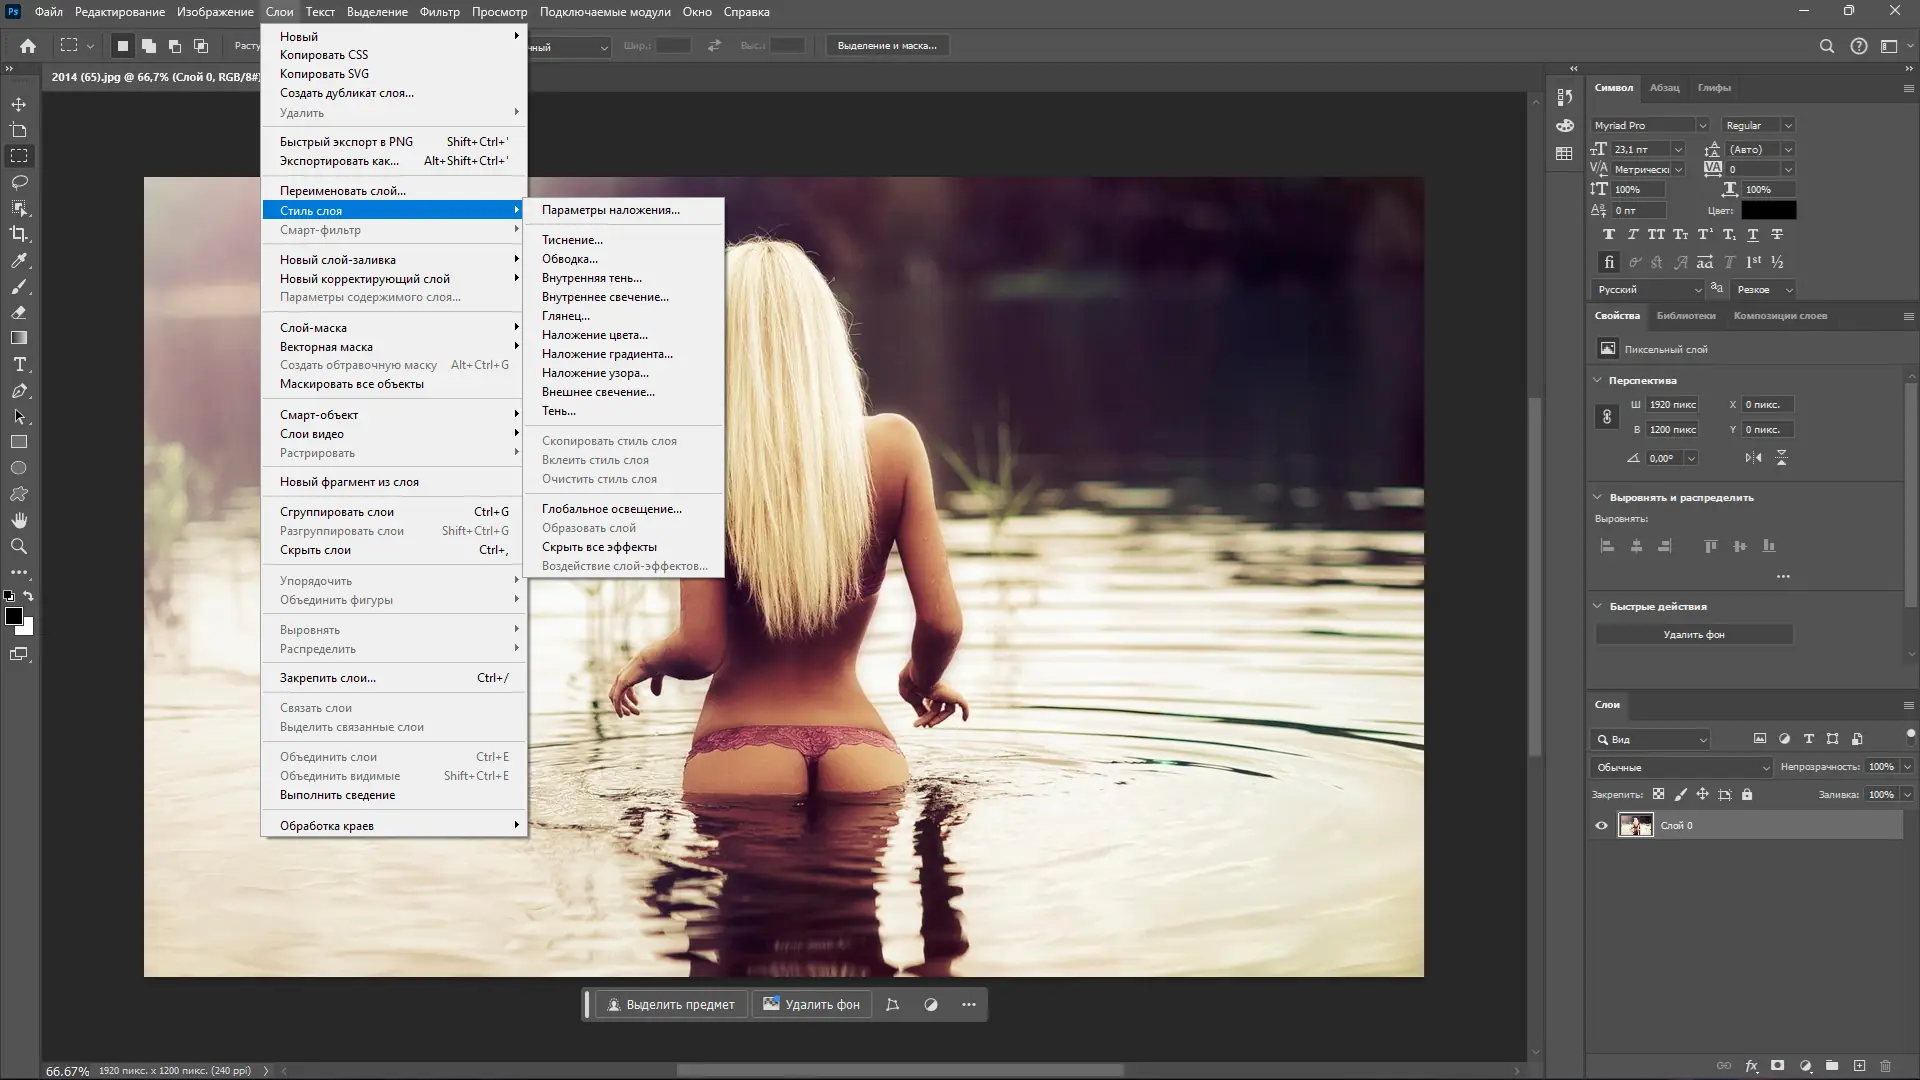
Task: Click the Слой 0 layer thumbnail
Action: (1636, 826)
